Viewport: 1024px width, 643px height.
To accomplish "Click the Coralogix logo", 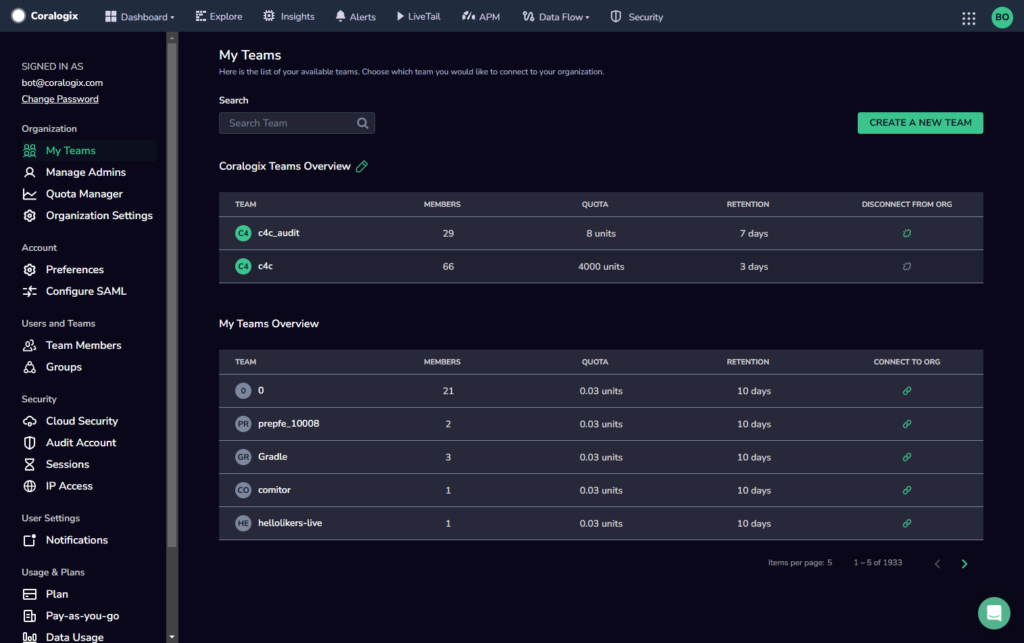I will click(x=45, y=16).
